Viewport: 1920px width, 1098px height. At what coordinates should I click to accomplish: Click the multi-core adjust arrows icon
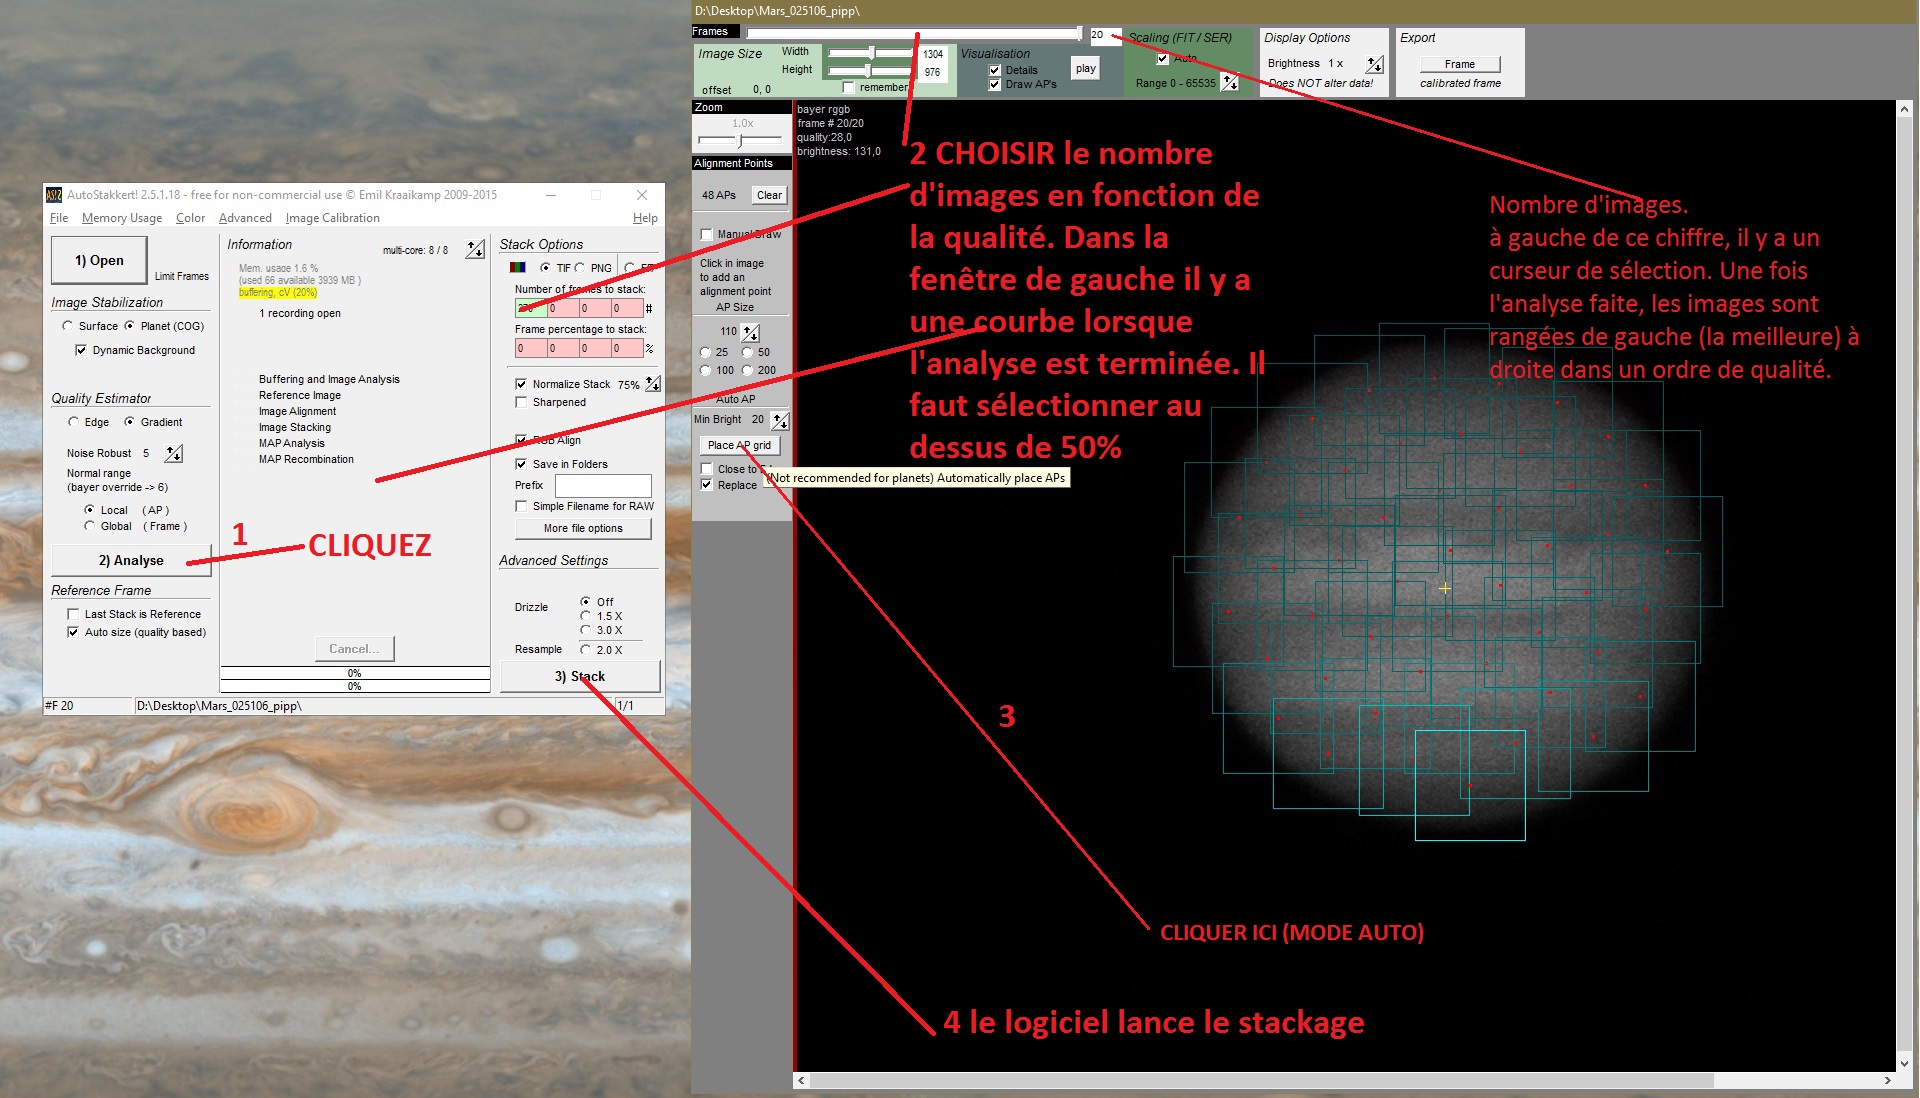(475, 250)
